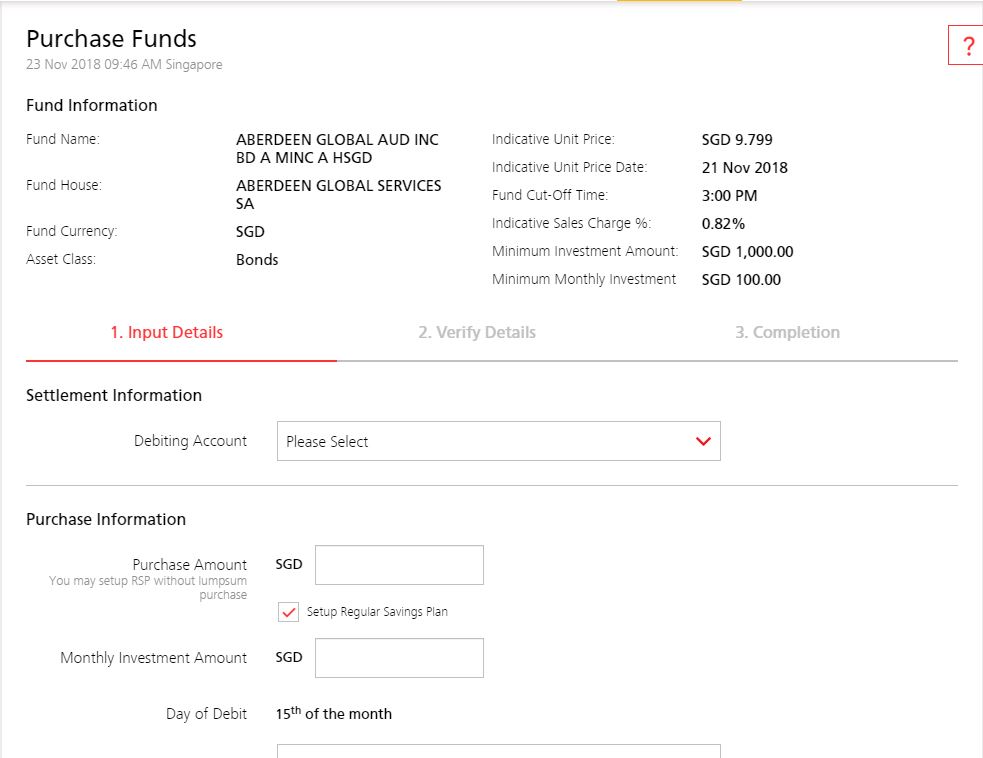Click the cut-off time 3:00 PM
This screenshot has height=758, width=983.
click(x=730, y=196)
